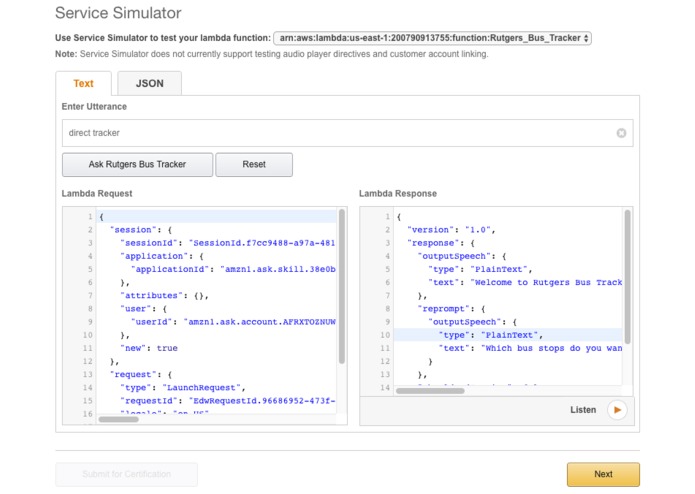
Task: Click line 9 "outputSpeech": { under reprompt
Action: [x=472, y=322]
